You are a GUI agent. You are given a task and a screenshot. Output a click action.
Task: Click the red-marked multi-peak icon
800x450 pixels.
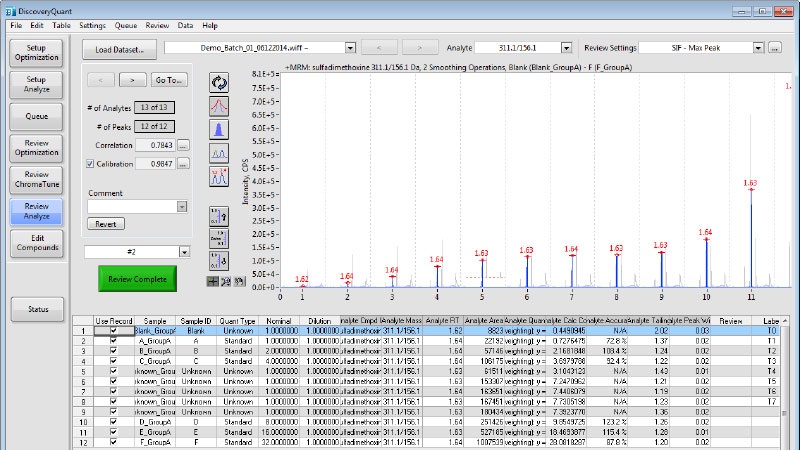click(x=219, y=177)
